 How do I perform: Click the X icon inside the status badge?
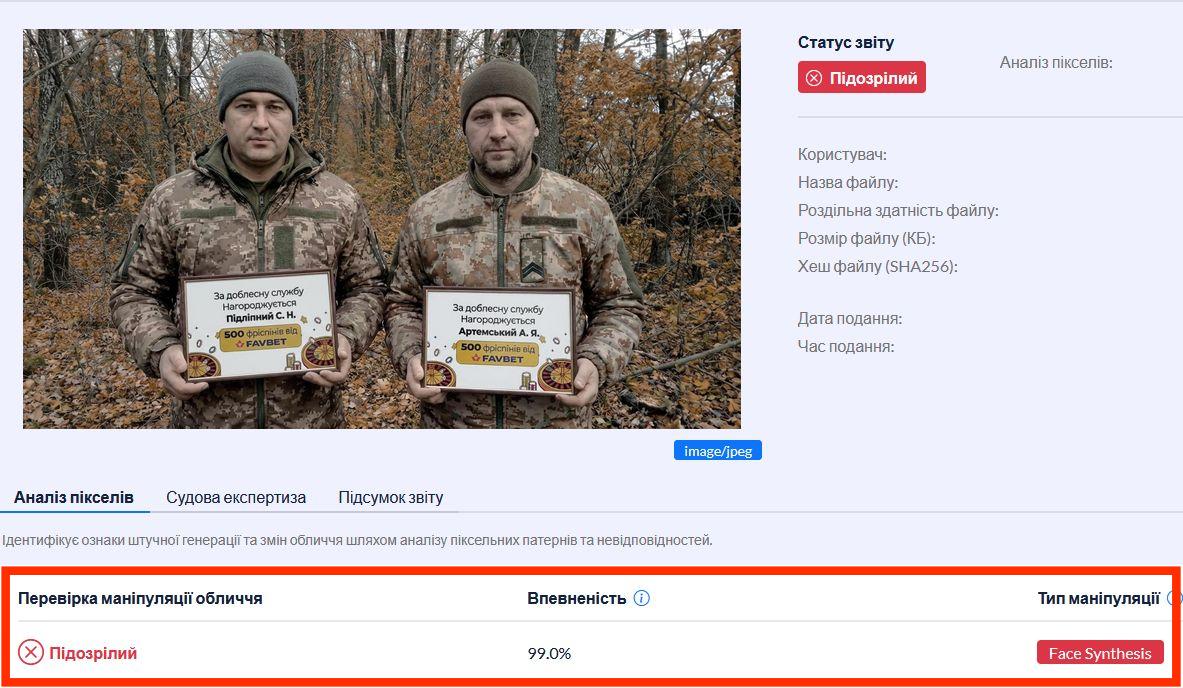pos(813,78)
